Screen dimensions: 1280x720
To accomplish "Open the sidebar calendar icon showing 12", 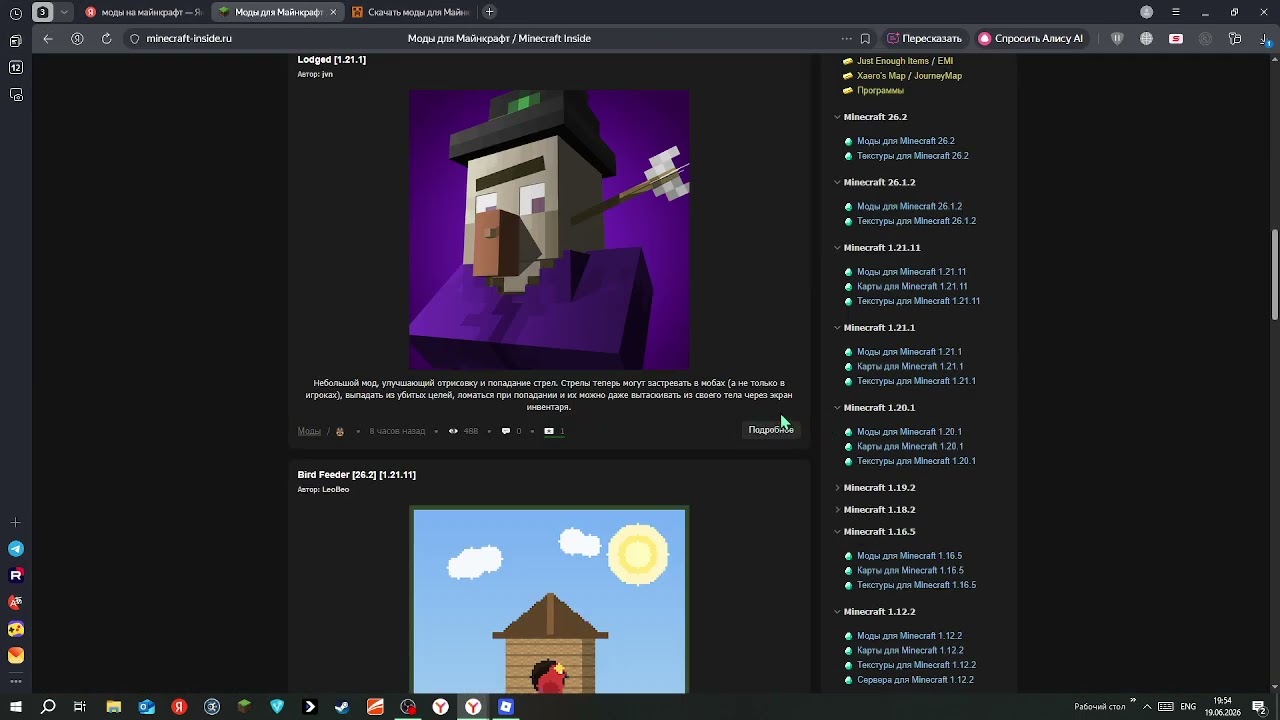I will (x=16, y=68).
